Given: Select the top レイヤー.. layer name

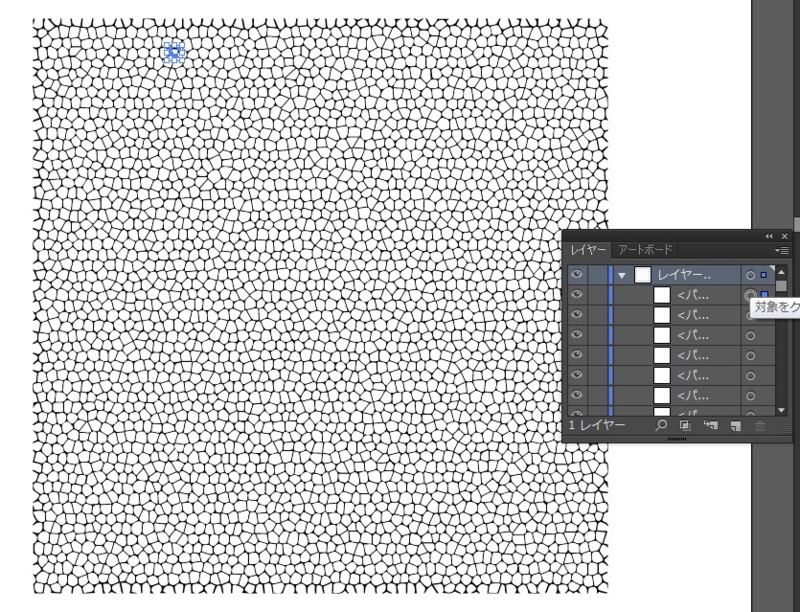Looking at the screenshot, I should (x=684, y=275).
